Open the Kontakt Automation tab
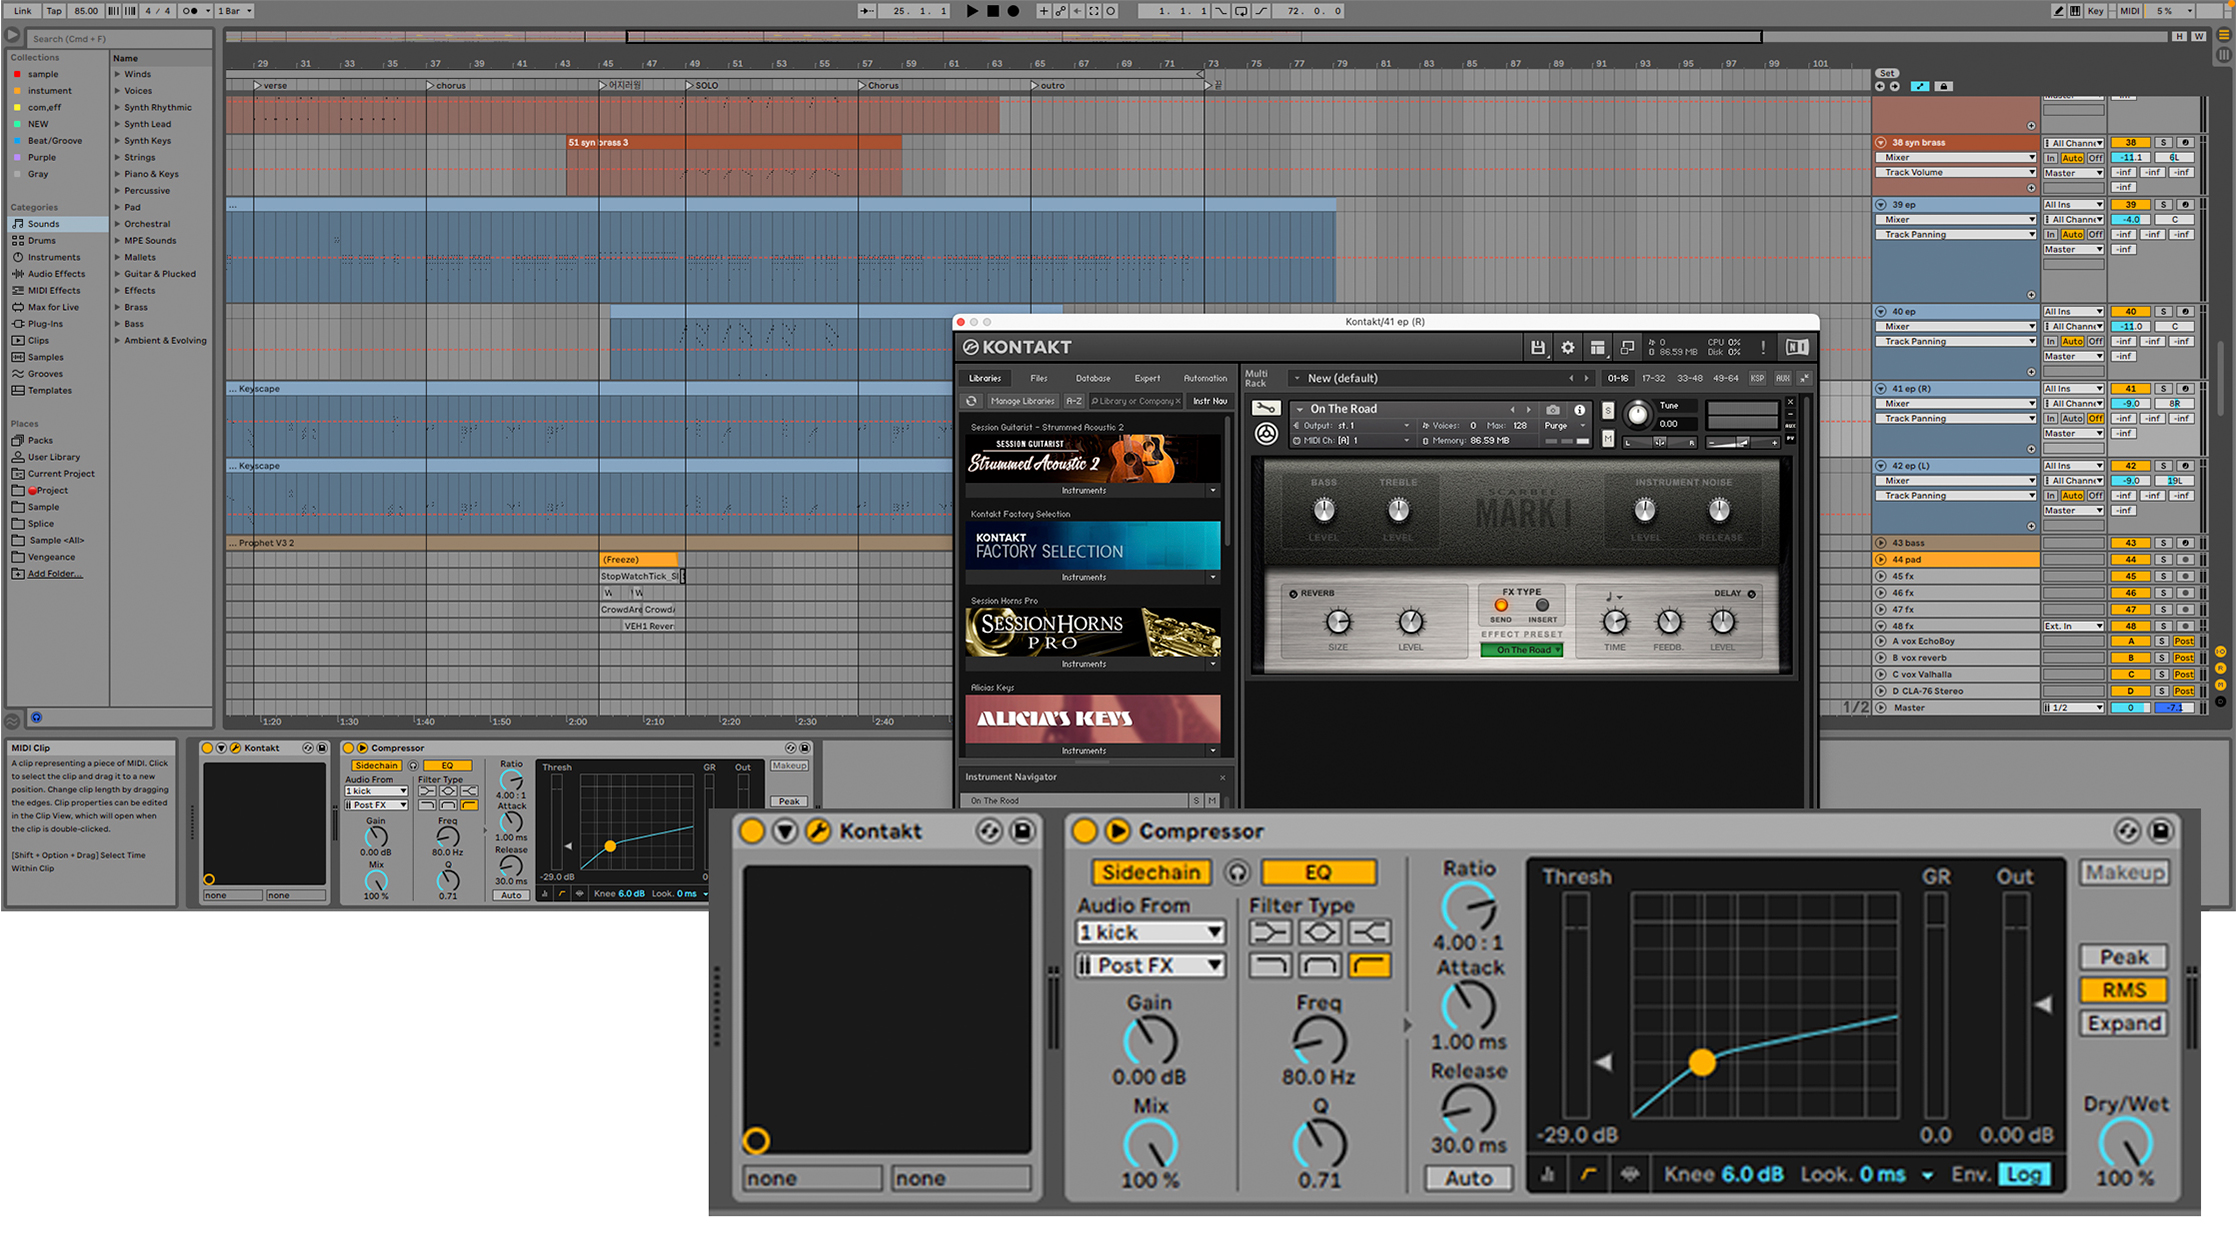Image resolution: width=2236 pixels, height=1250 pixels. click(x=1205, y=378)
